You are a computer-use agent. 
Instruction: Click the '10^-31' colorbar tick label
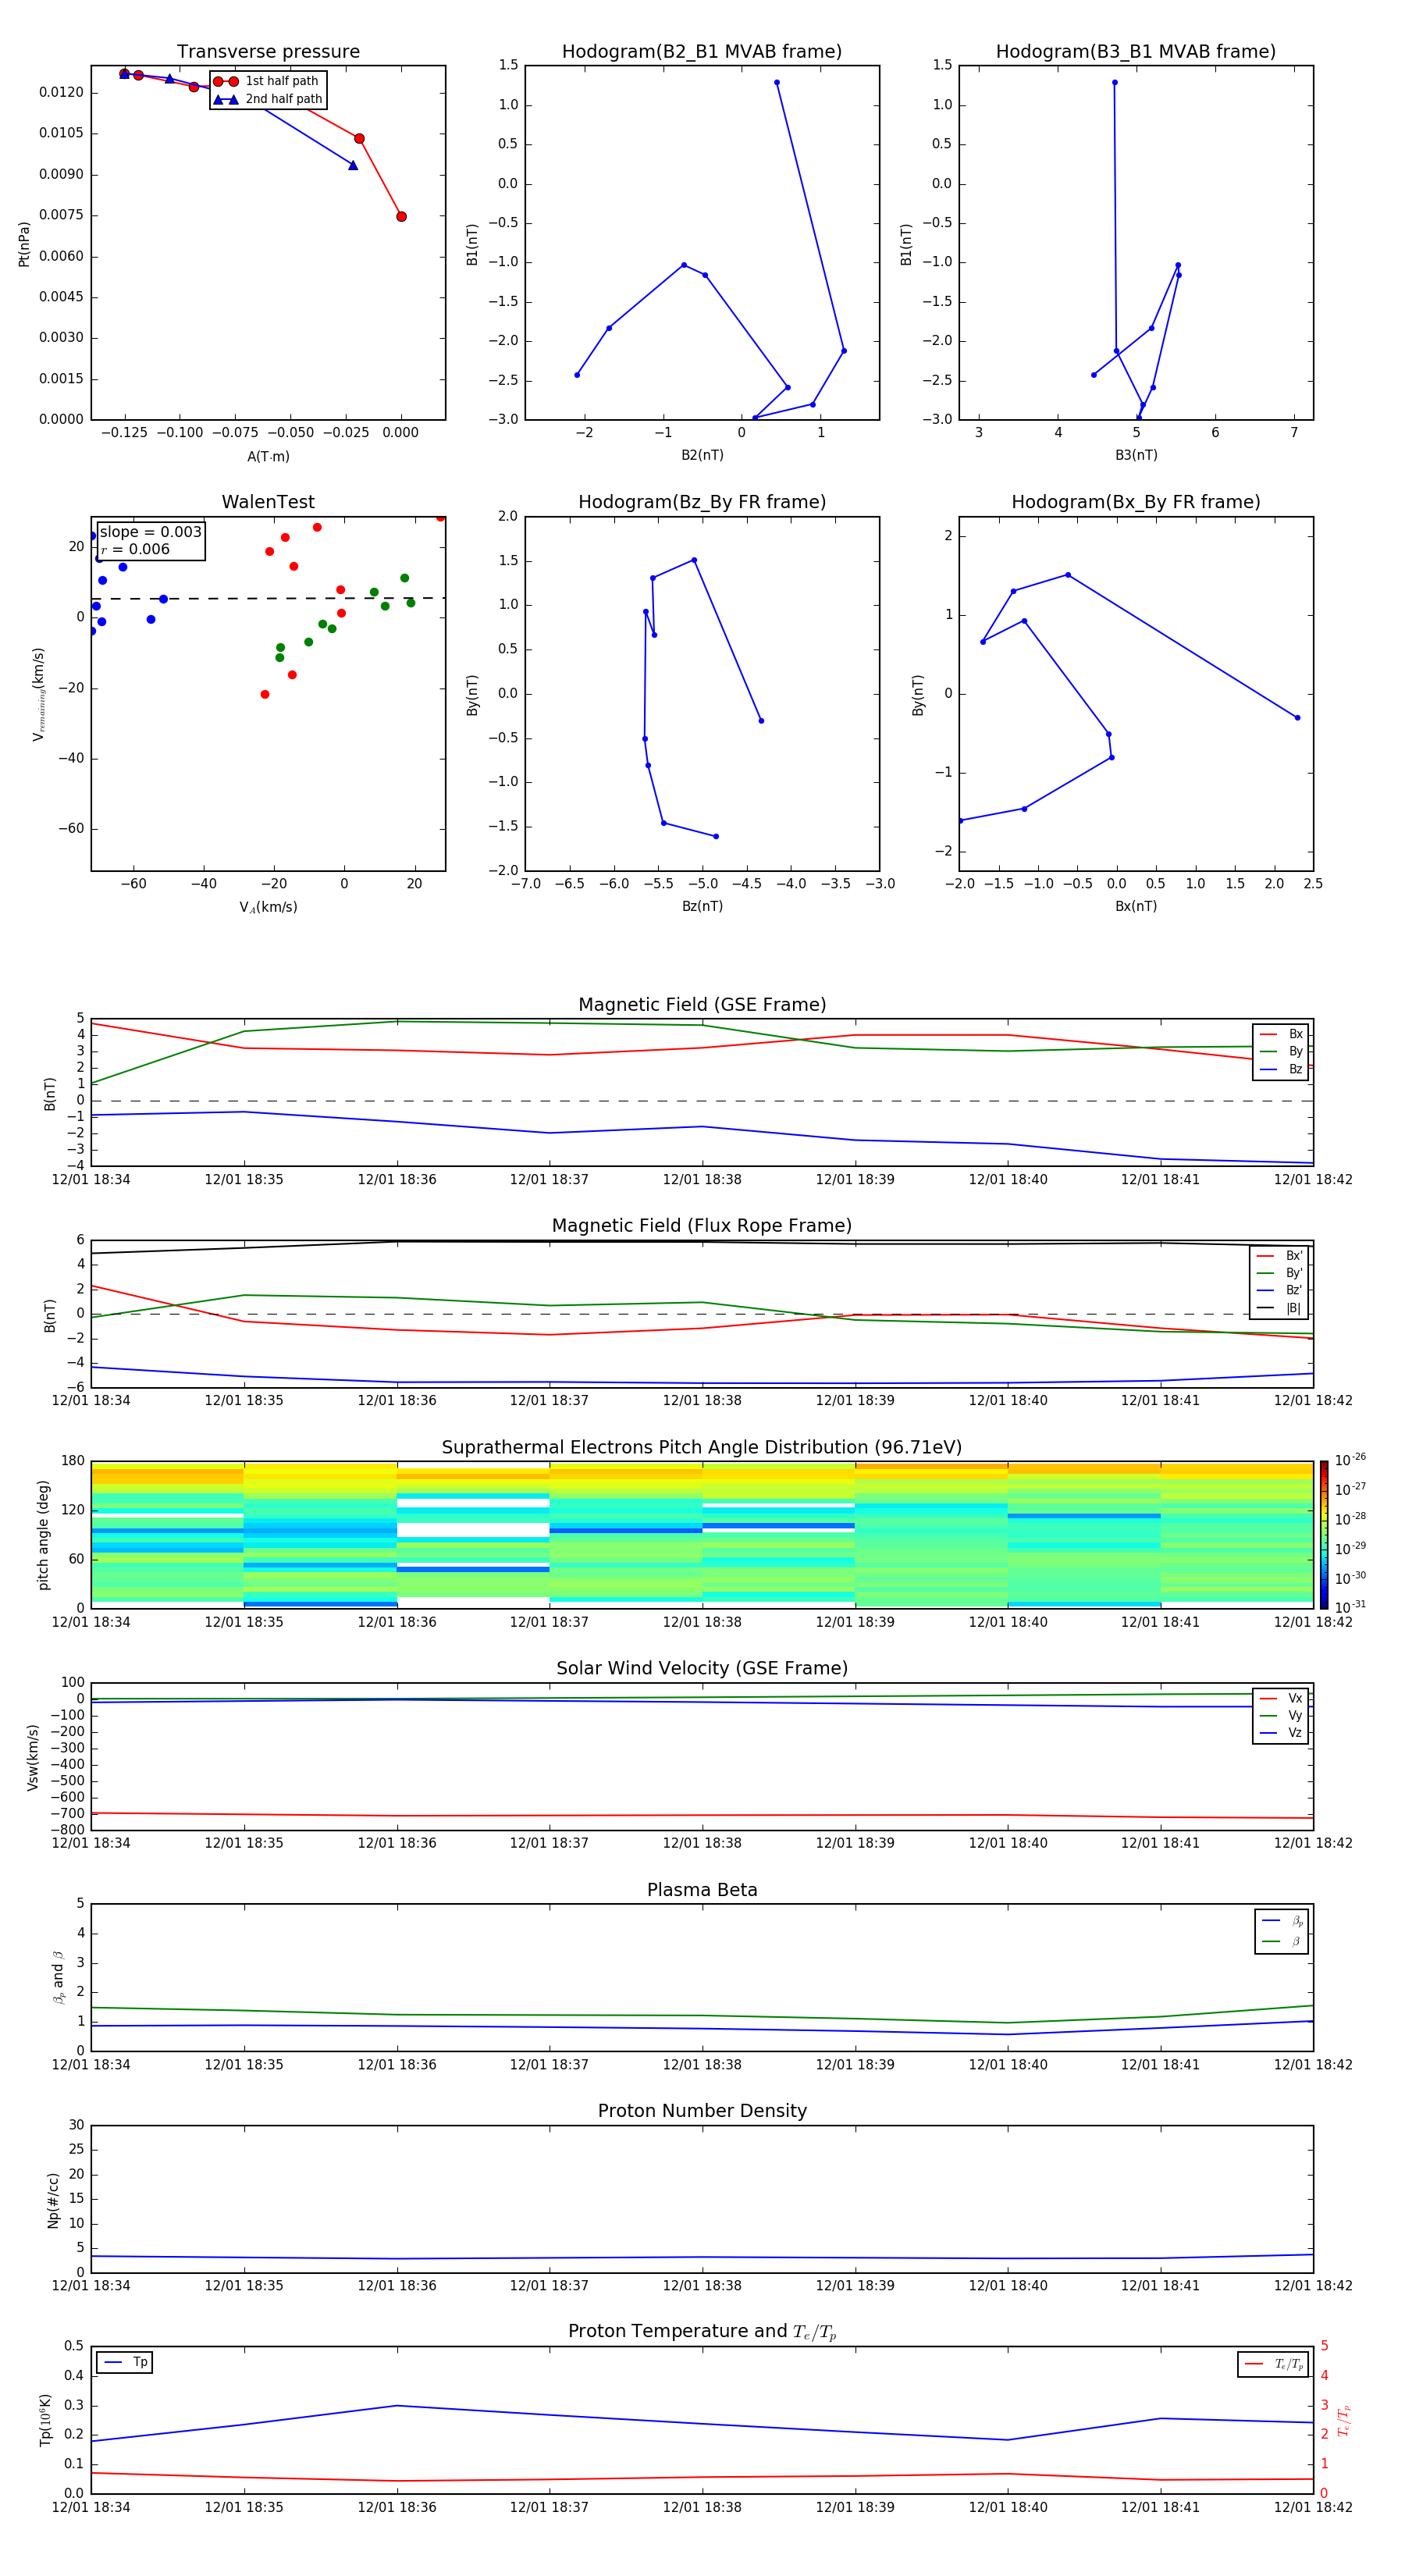coord(1350,1607)
